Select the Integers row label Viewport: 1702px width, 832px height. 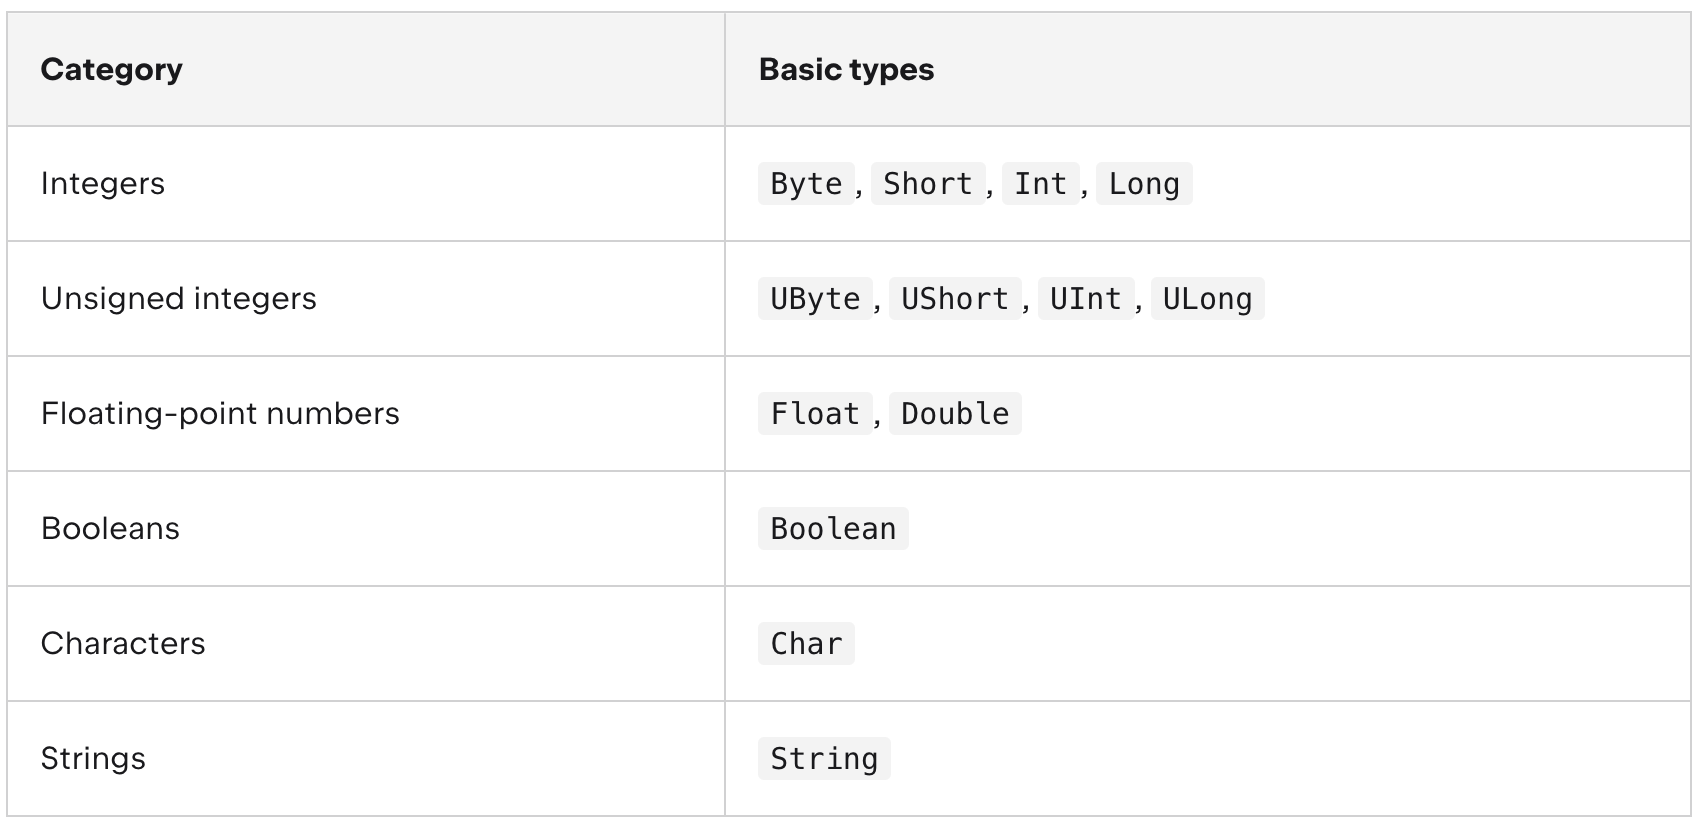(103, 184)
